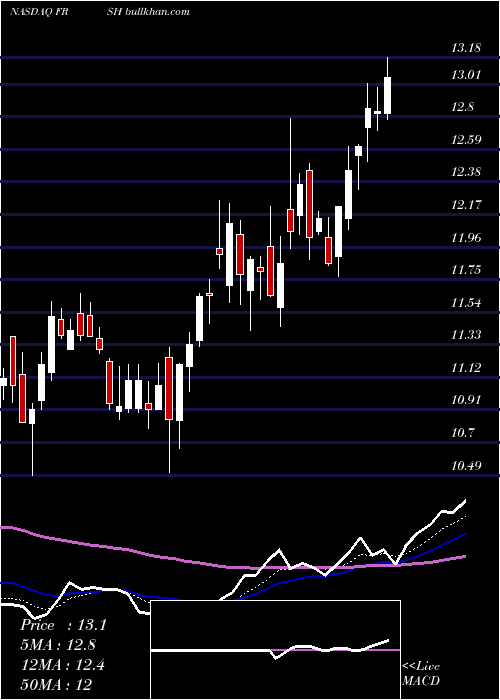This screenshot has height=700, width=500.
Task: Click the MACD inset chart box
Action: point(275,650)
